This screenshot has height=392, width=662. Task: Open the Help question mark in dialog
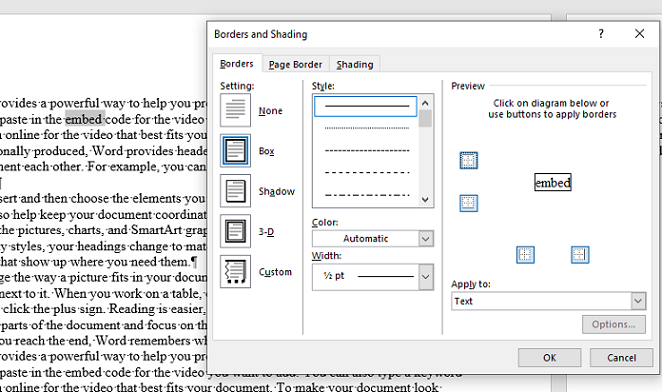pos(601,34)
